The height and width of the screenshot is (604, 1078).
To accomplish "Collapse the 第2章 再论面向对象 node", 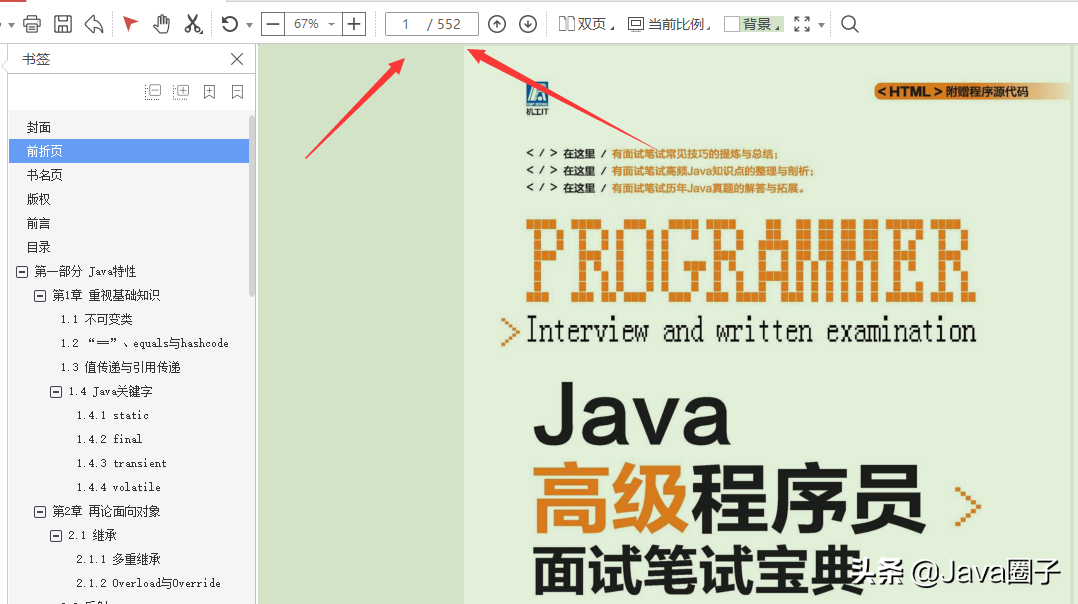I will [x=40, y=512].
